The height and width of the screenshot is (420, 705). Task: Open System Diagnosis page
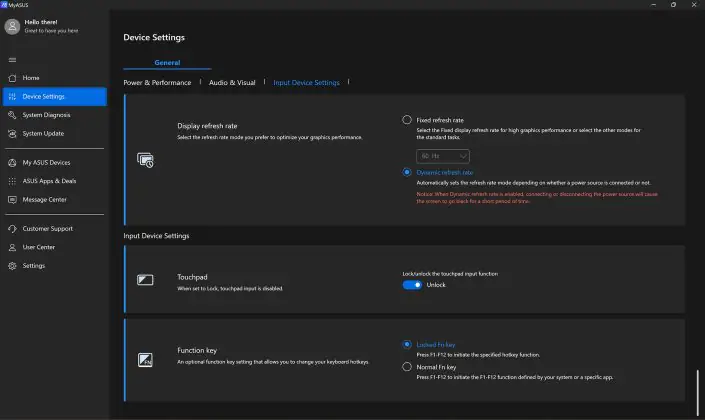[55, 115]
